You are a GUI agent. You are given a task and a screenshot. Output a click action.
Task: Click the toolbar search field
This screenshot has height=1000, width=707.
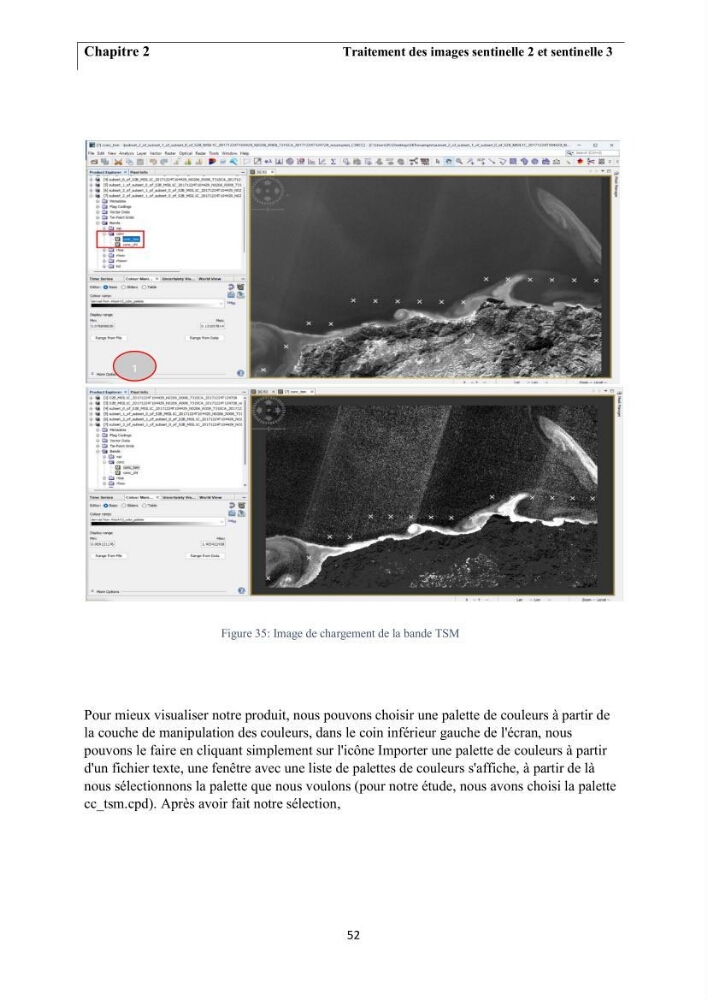click(x=594, y=153)
